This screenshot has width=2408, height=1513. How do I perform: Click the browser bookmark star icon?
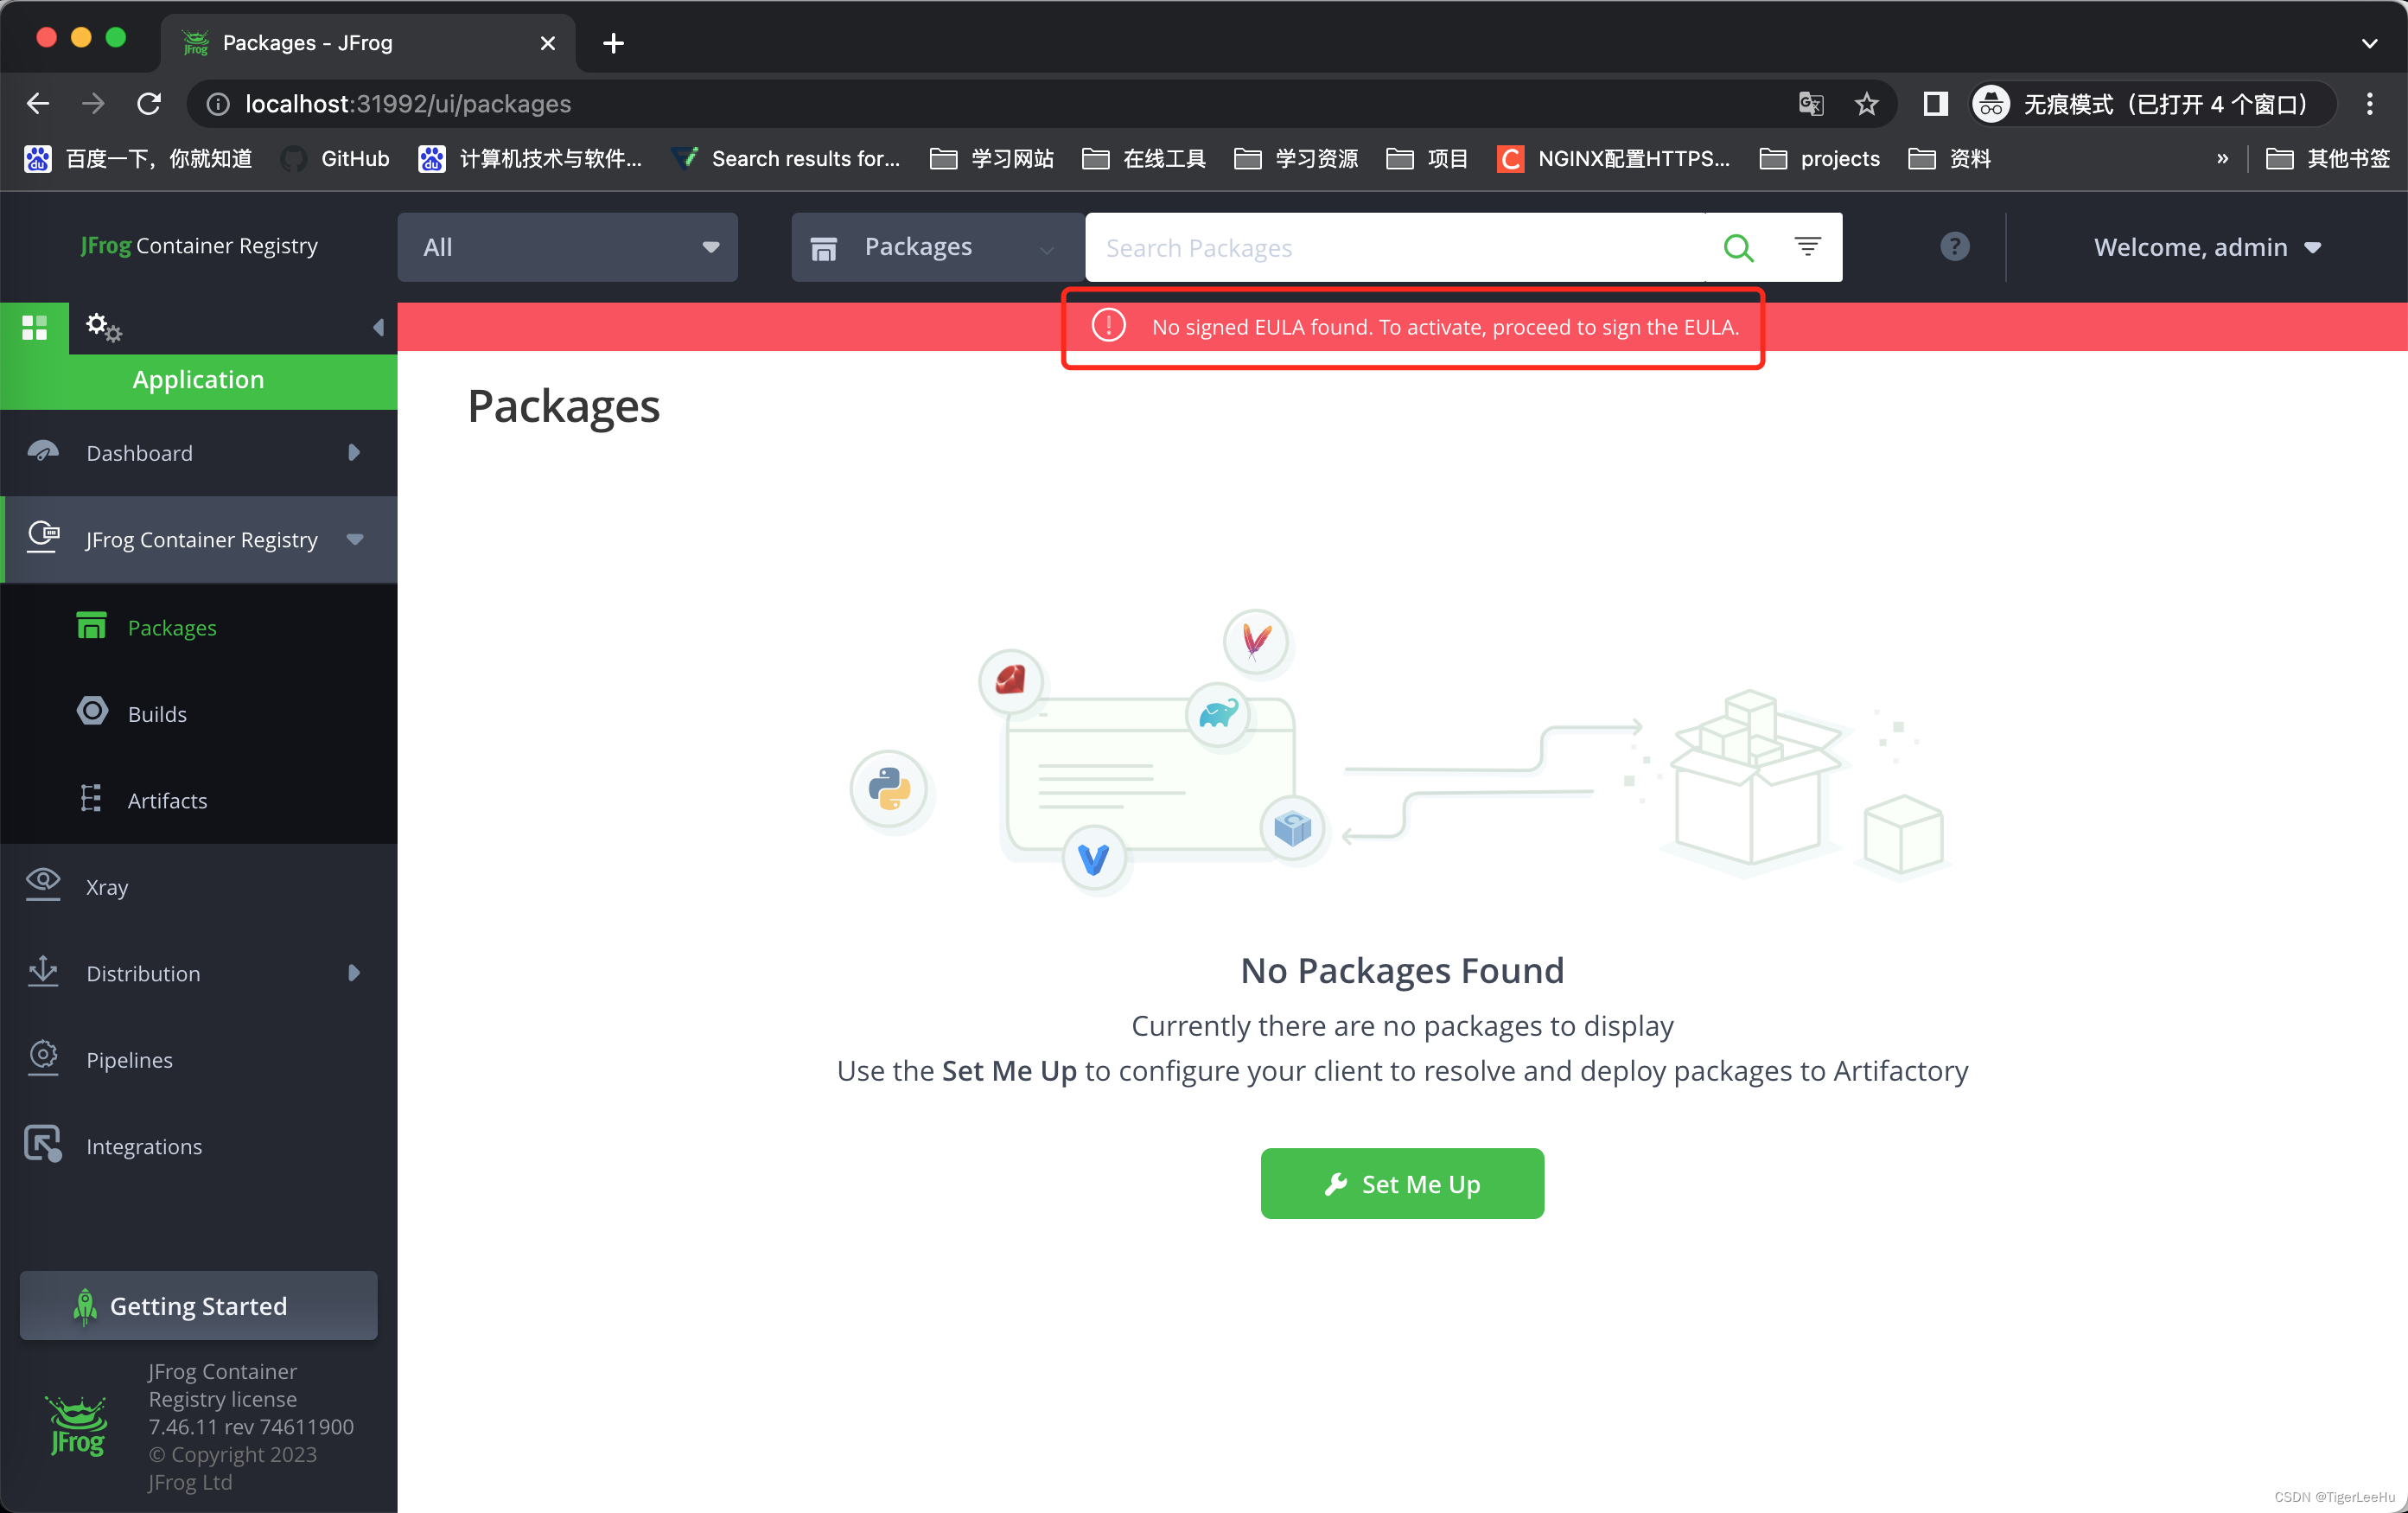click(x=1866, y=103)
